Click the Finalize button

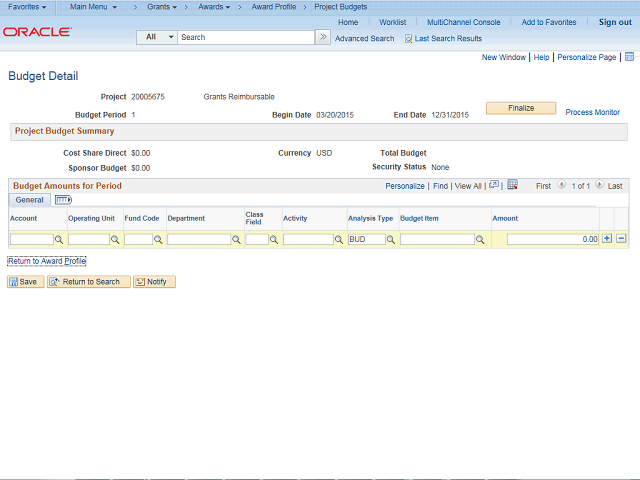[x=521, y=108]
